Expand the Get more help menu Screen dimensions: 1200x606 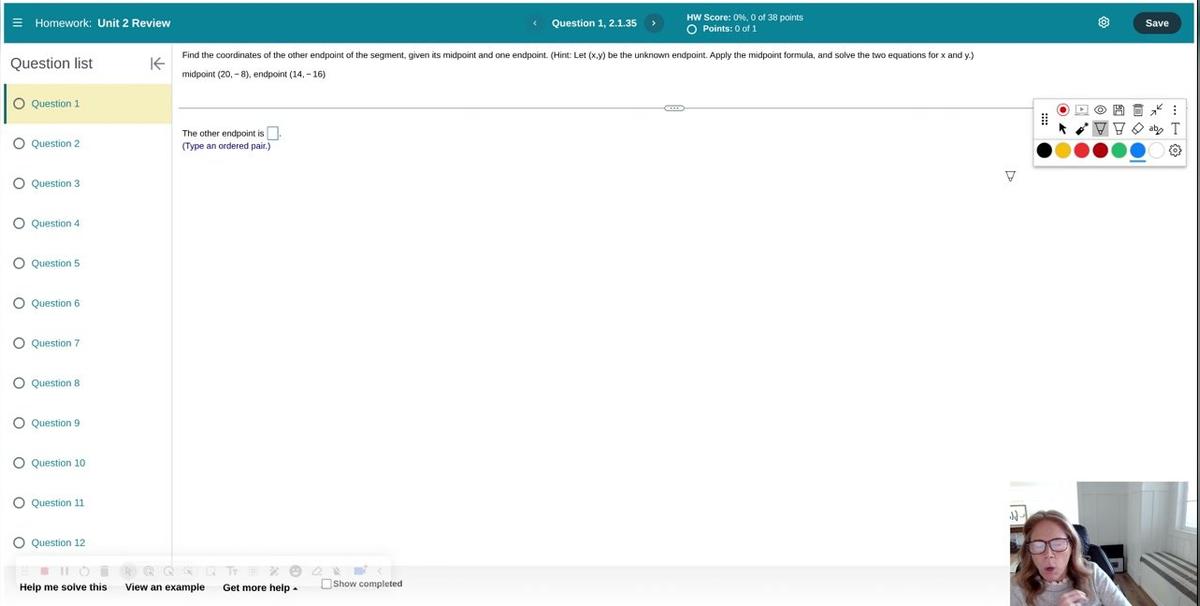point(260,588)
